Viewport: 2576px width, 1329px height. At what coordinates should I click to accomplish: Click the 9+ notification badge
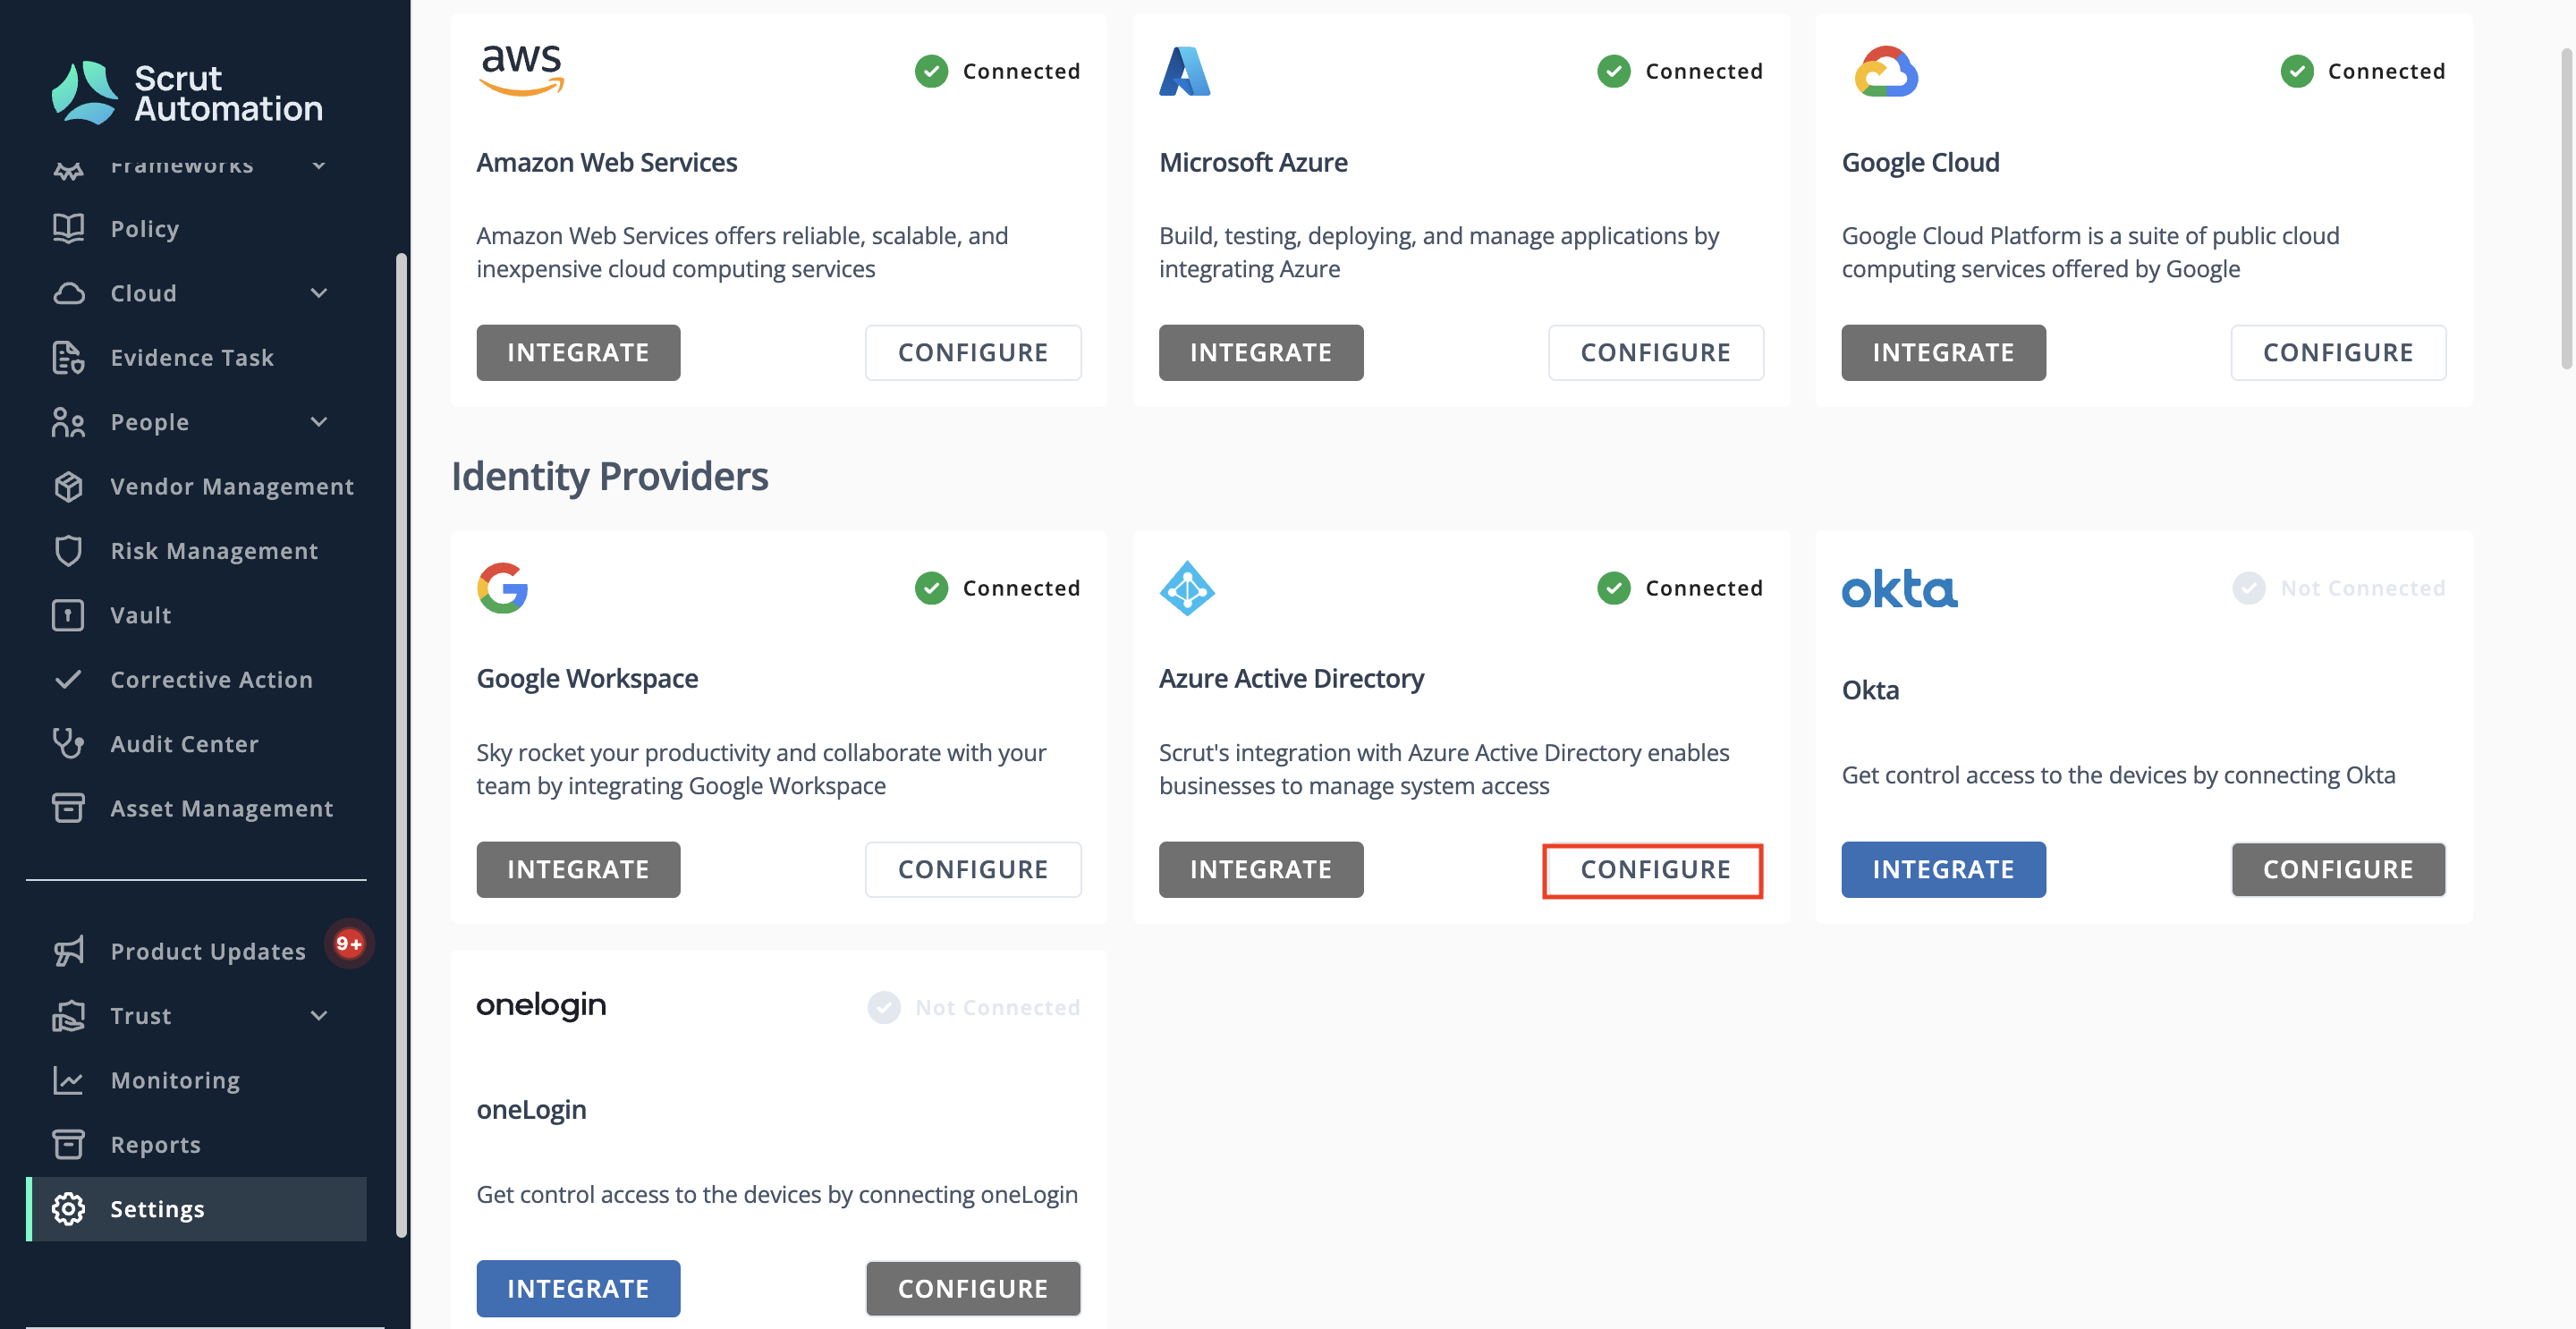point(348,943)
